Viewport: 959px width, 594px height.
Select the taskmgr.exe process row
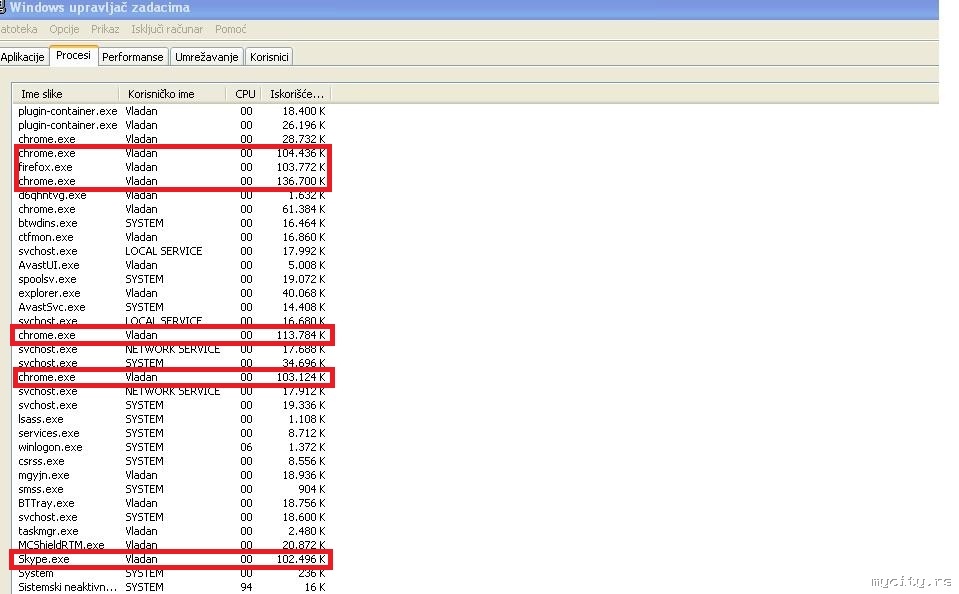[x=171, y=532]
